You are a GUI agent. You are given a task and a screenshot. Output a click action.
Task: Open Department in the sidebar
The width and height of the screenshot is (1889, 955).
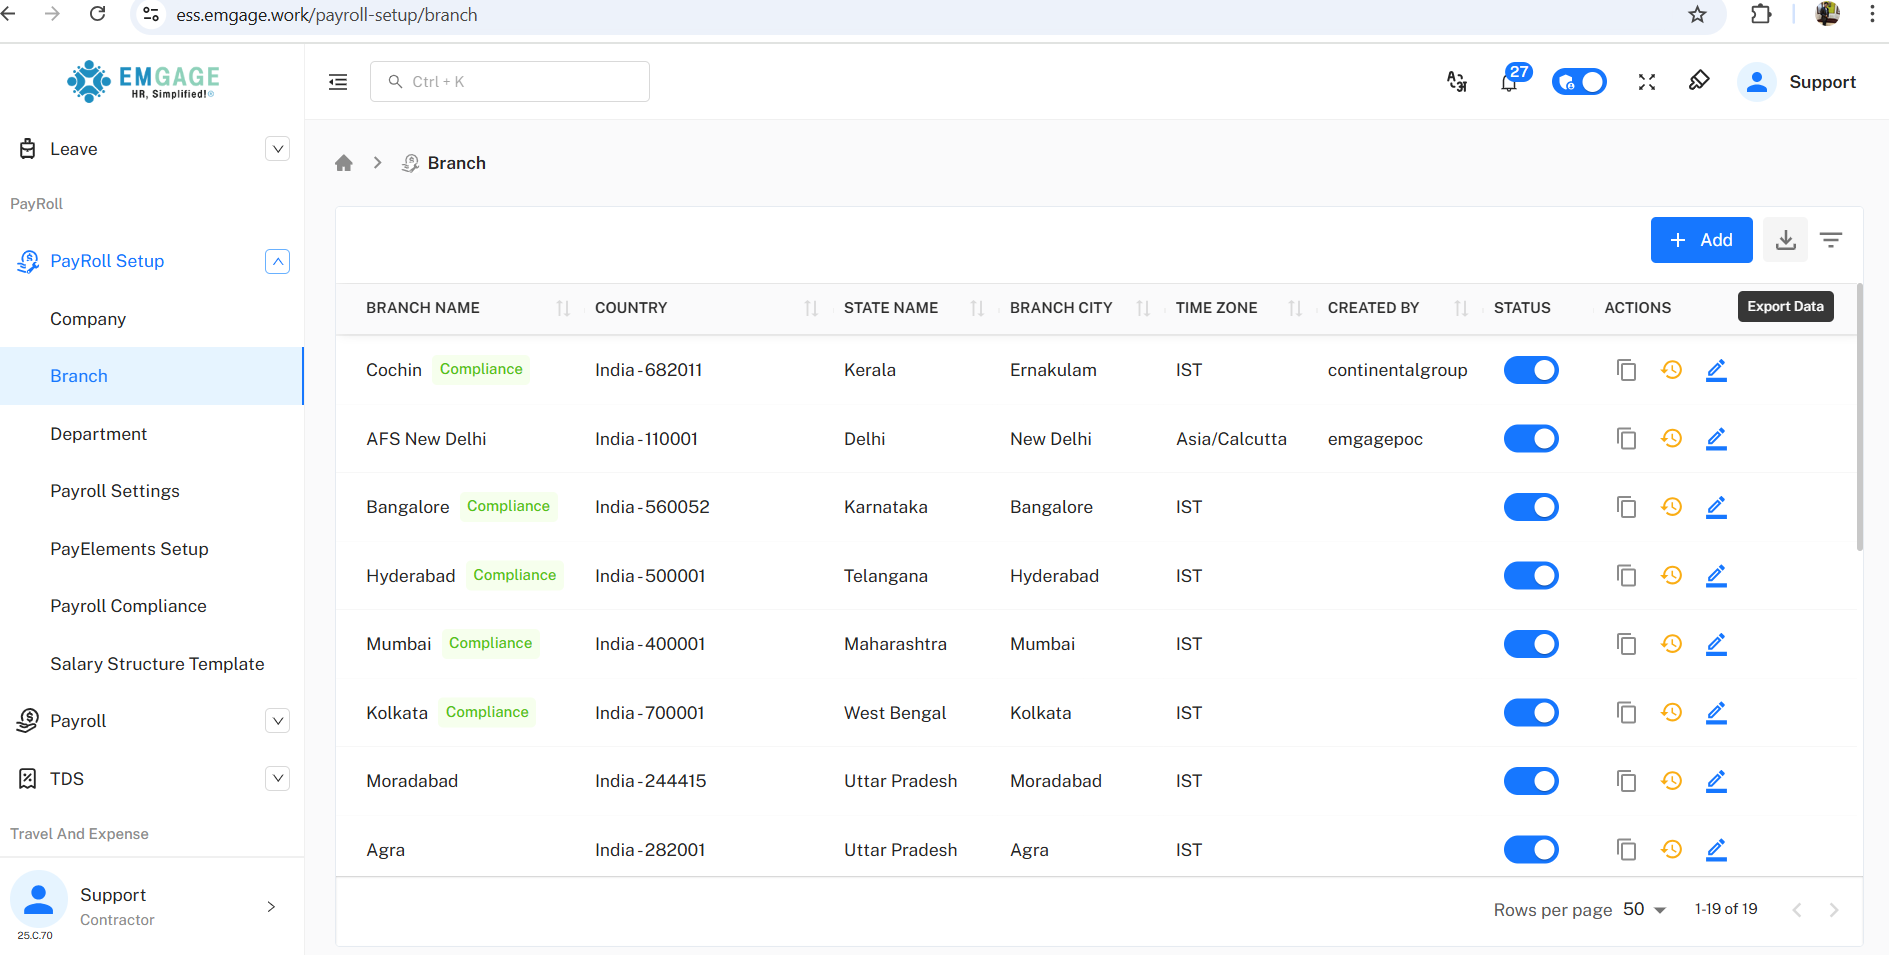click(x=98, y=434)
